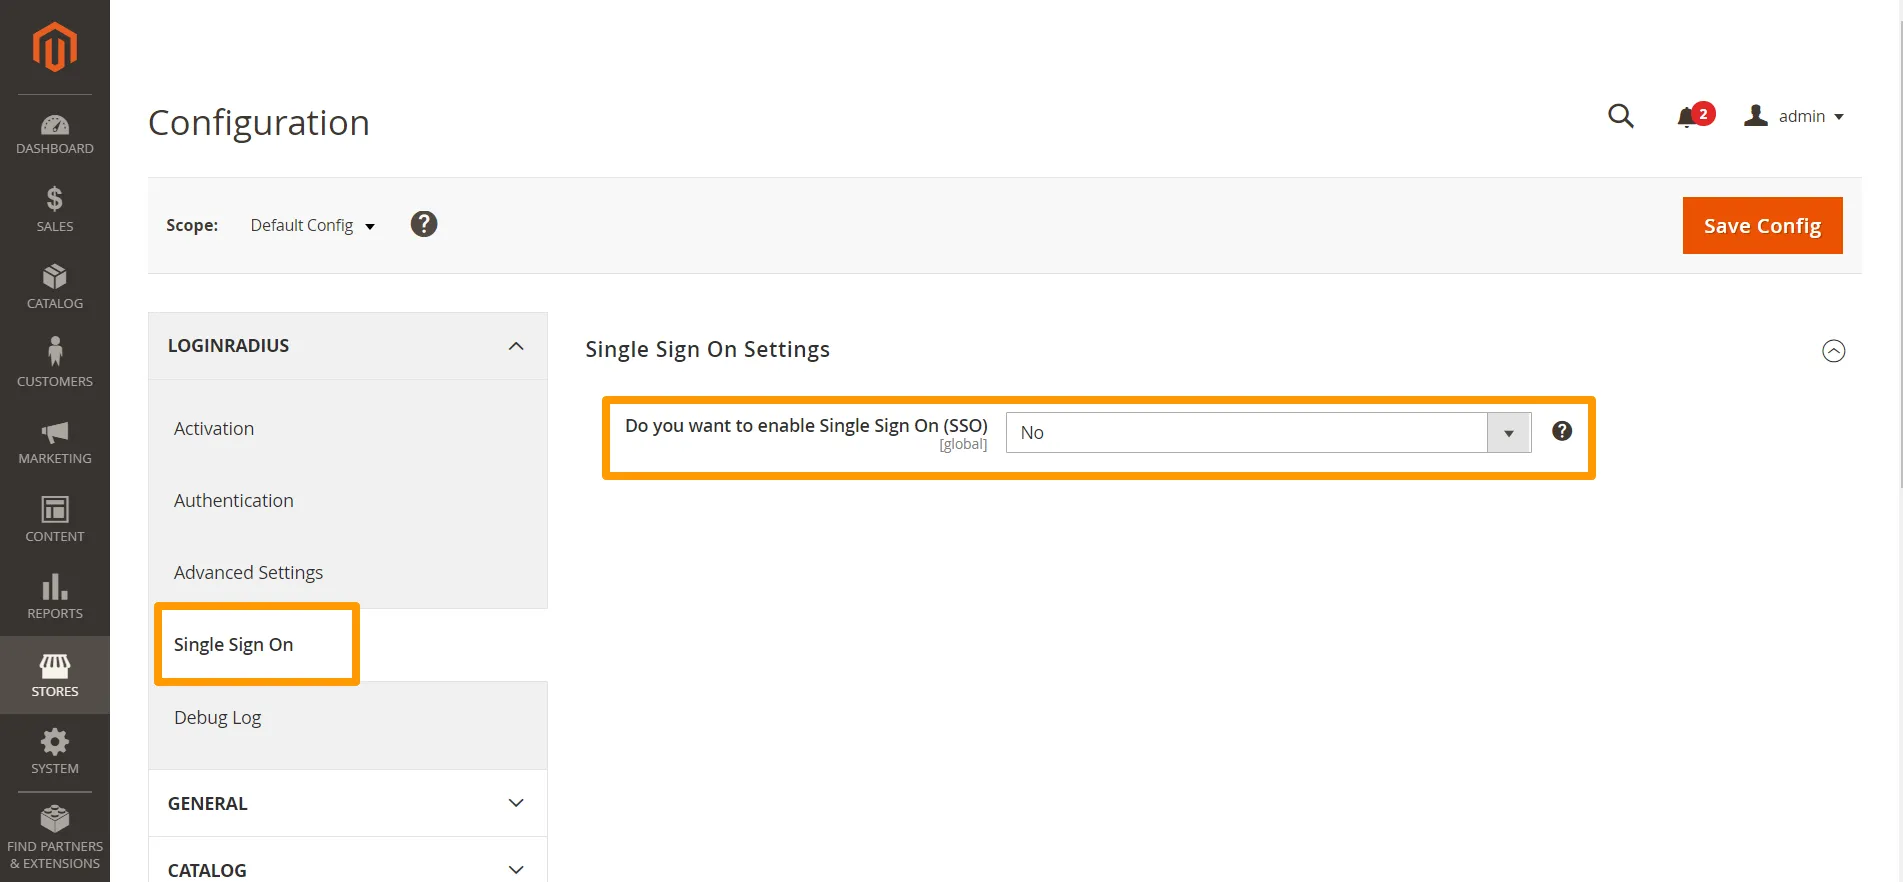Select the Authentication settings tab
This screenshot has height=882, width=1903.
(234, 501)
